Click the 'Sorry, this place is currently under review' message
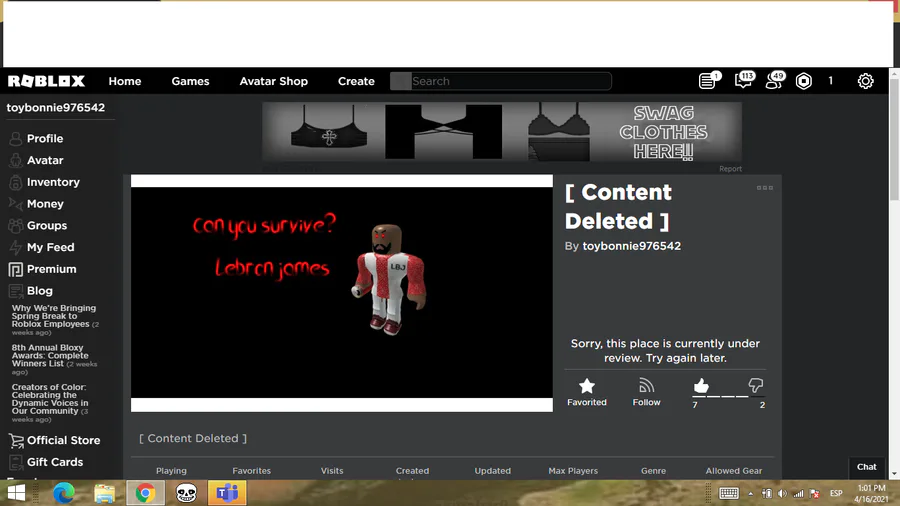 (665, 351)
